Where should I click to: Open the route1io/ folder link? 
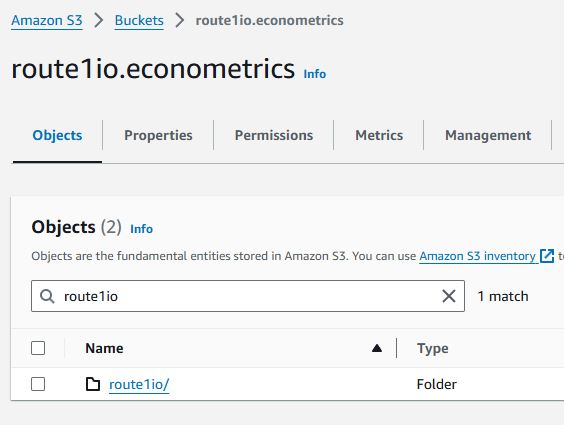click(139, 384)
